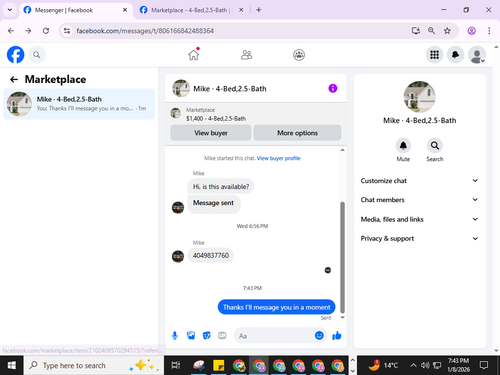
Task: Expand the Privacy & support section
Action: tap(419, 238)
